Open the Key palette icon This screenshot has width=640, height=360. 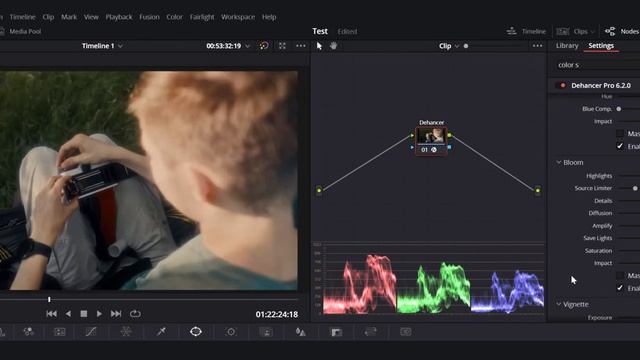(336, 332)
